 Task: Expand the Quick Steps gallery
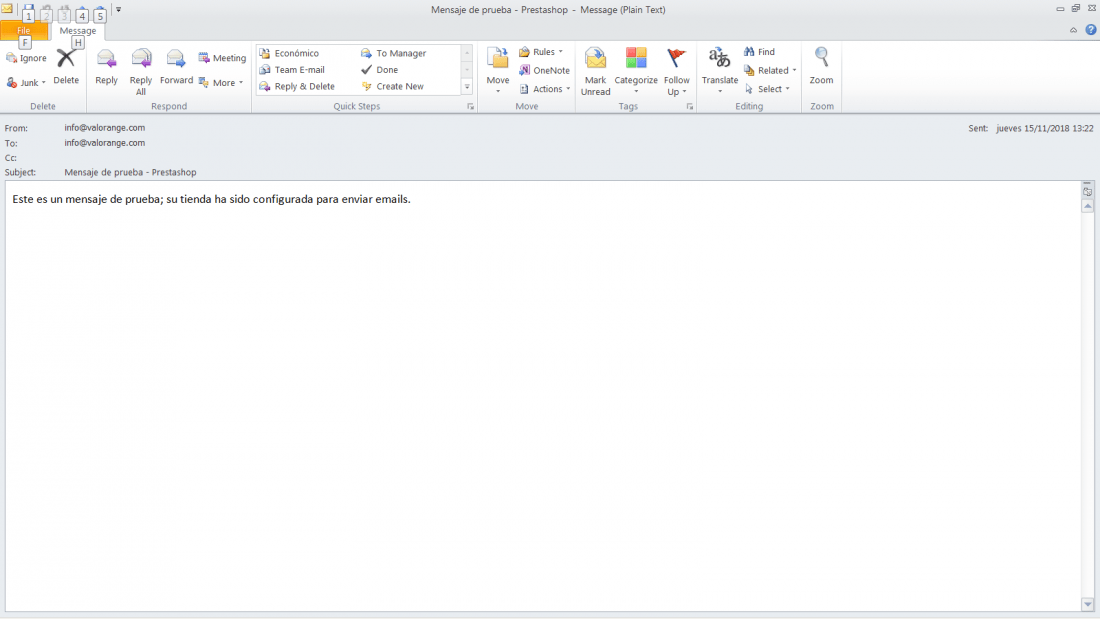click(467, 86)
